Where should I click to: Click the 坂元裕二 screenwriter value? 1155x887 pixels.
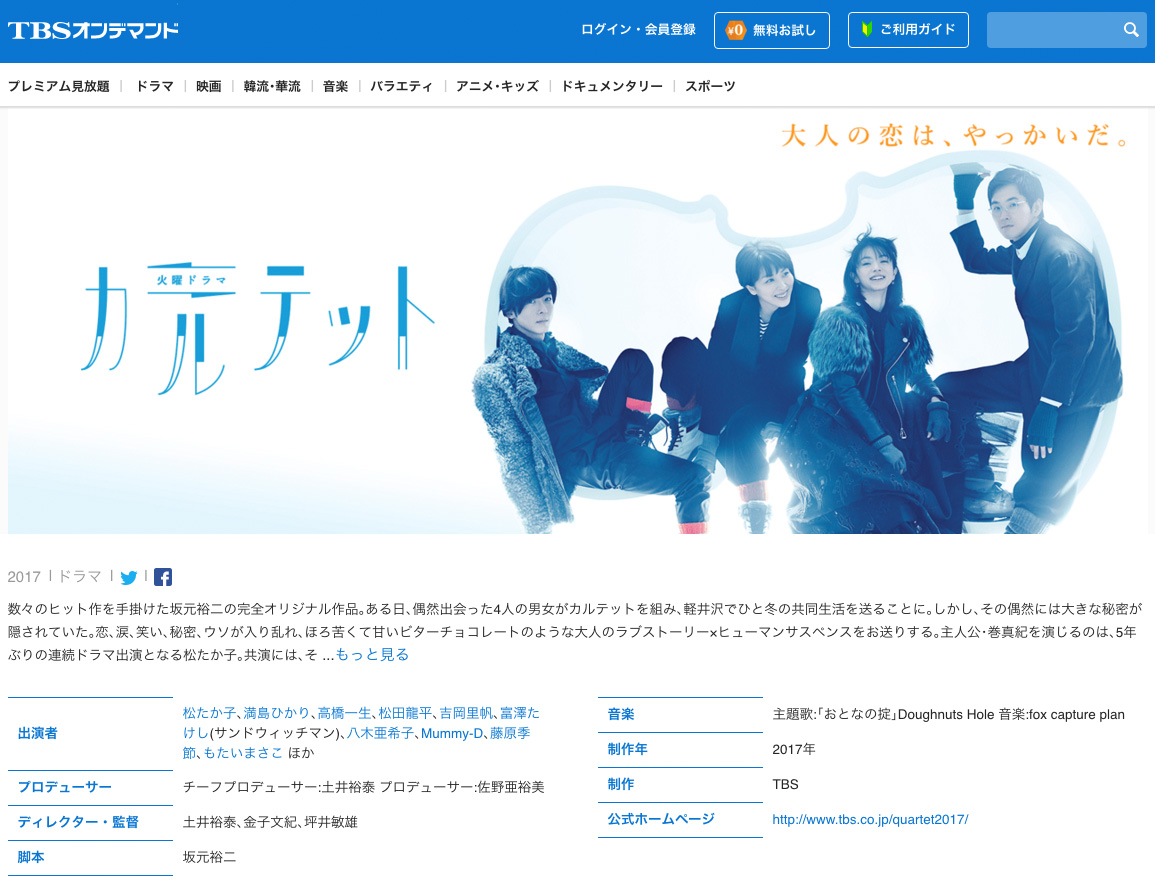point(209,857)
